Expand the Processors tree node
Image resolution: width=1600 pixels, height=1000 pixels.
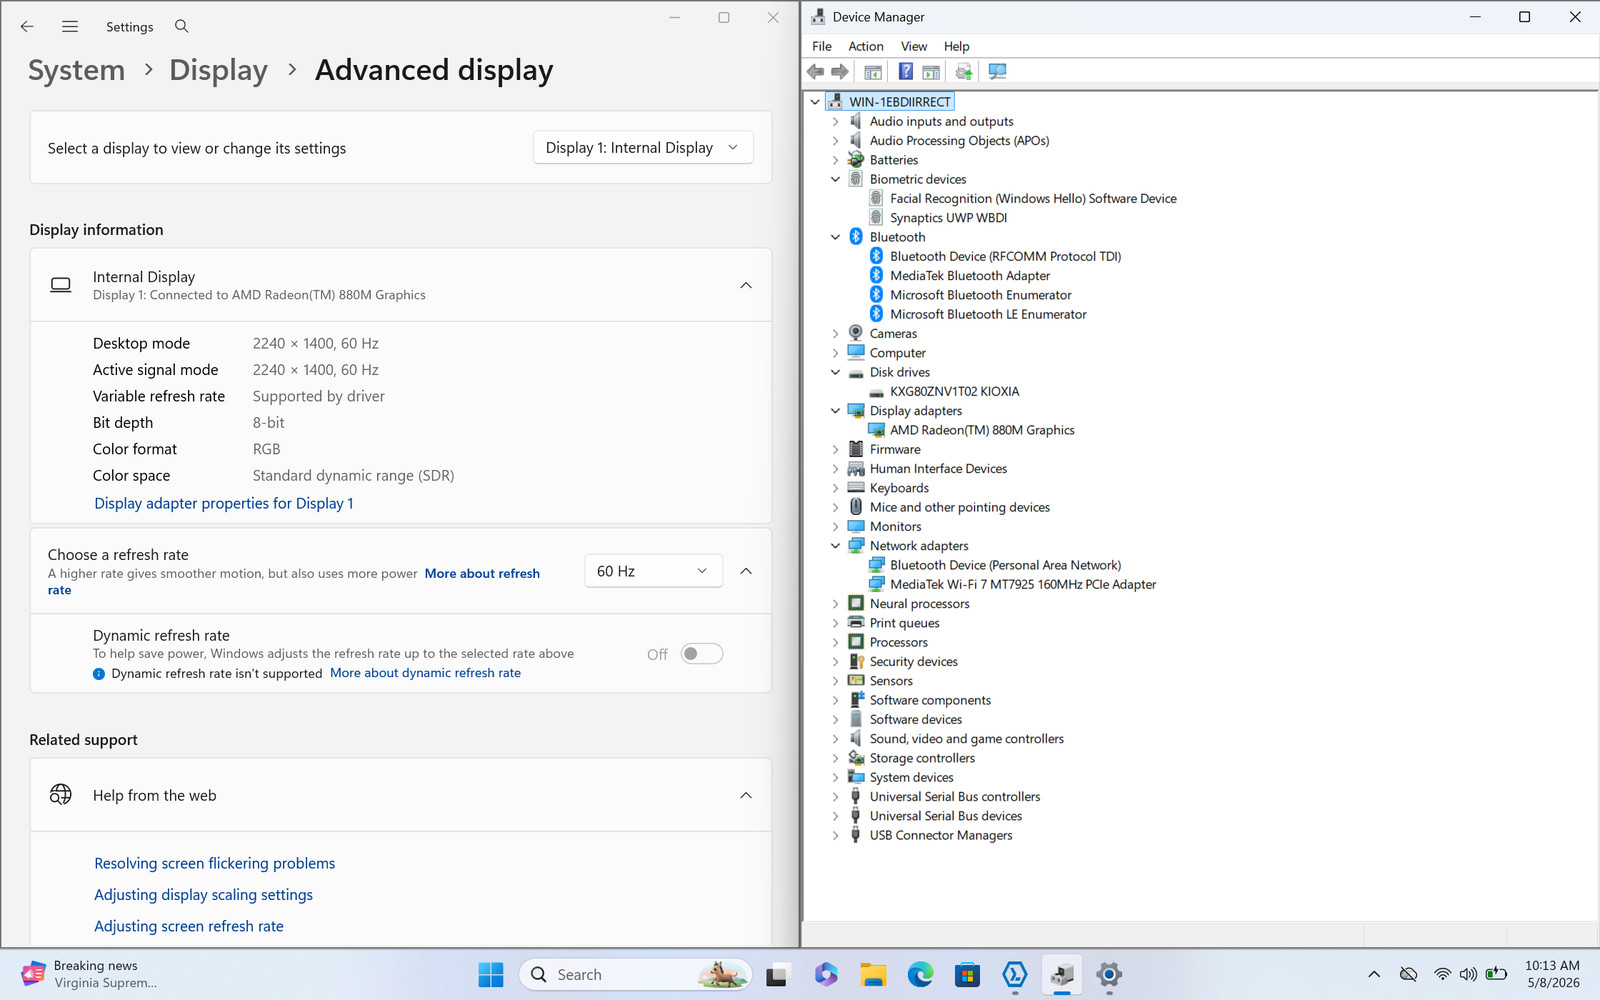point(836,643)
